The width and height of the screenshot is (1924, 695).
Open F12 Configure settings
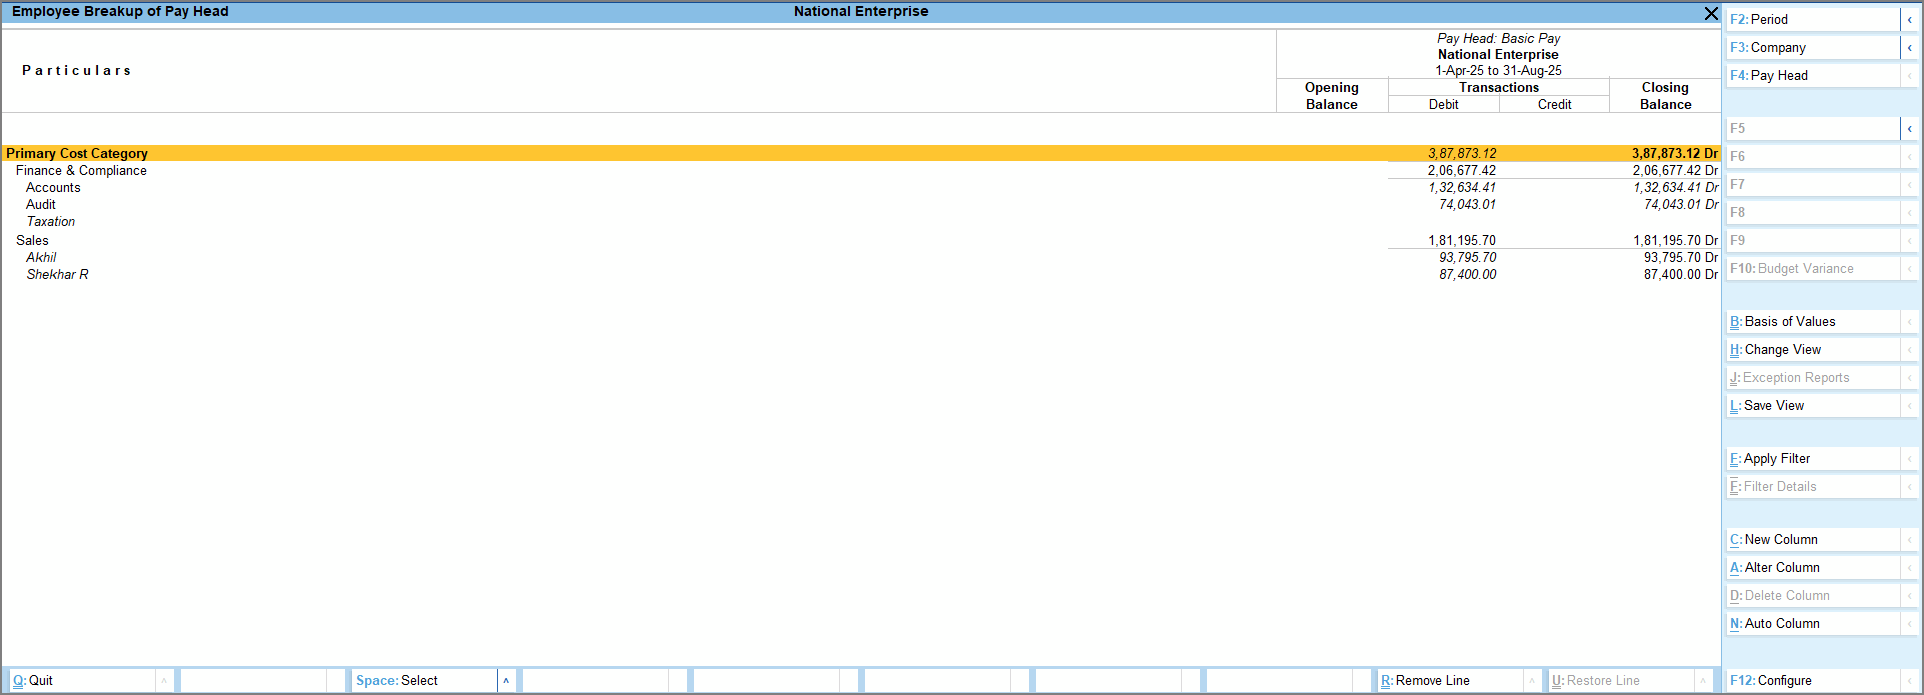pyautogui.click(x=1810, y=680)
